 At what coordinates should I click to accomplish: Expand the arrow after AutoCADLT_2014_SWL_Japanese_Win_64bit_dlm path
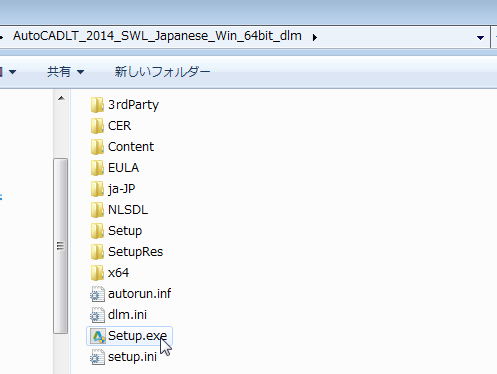click(x=315, y=37)
